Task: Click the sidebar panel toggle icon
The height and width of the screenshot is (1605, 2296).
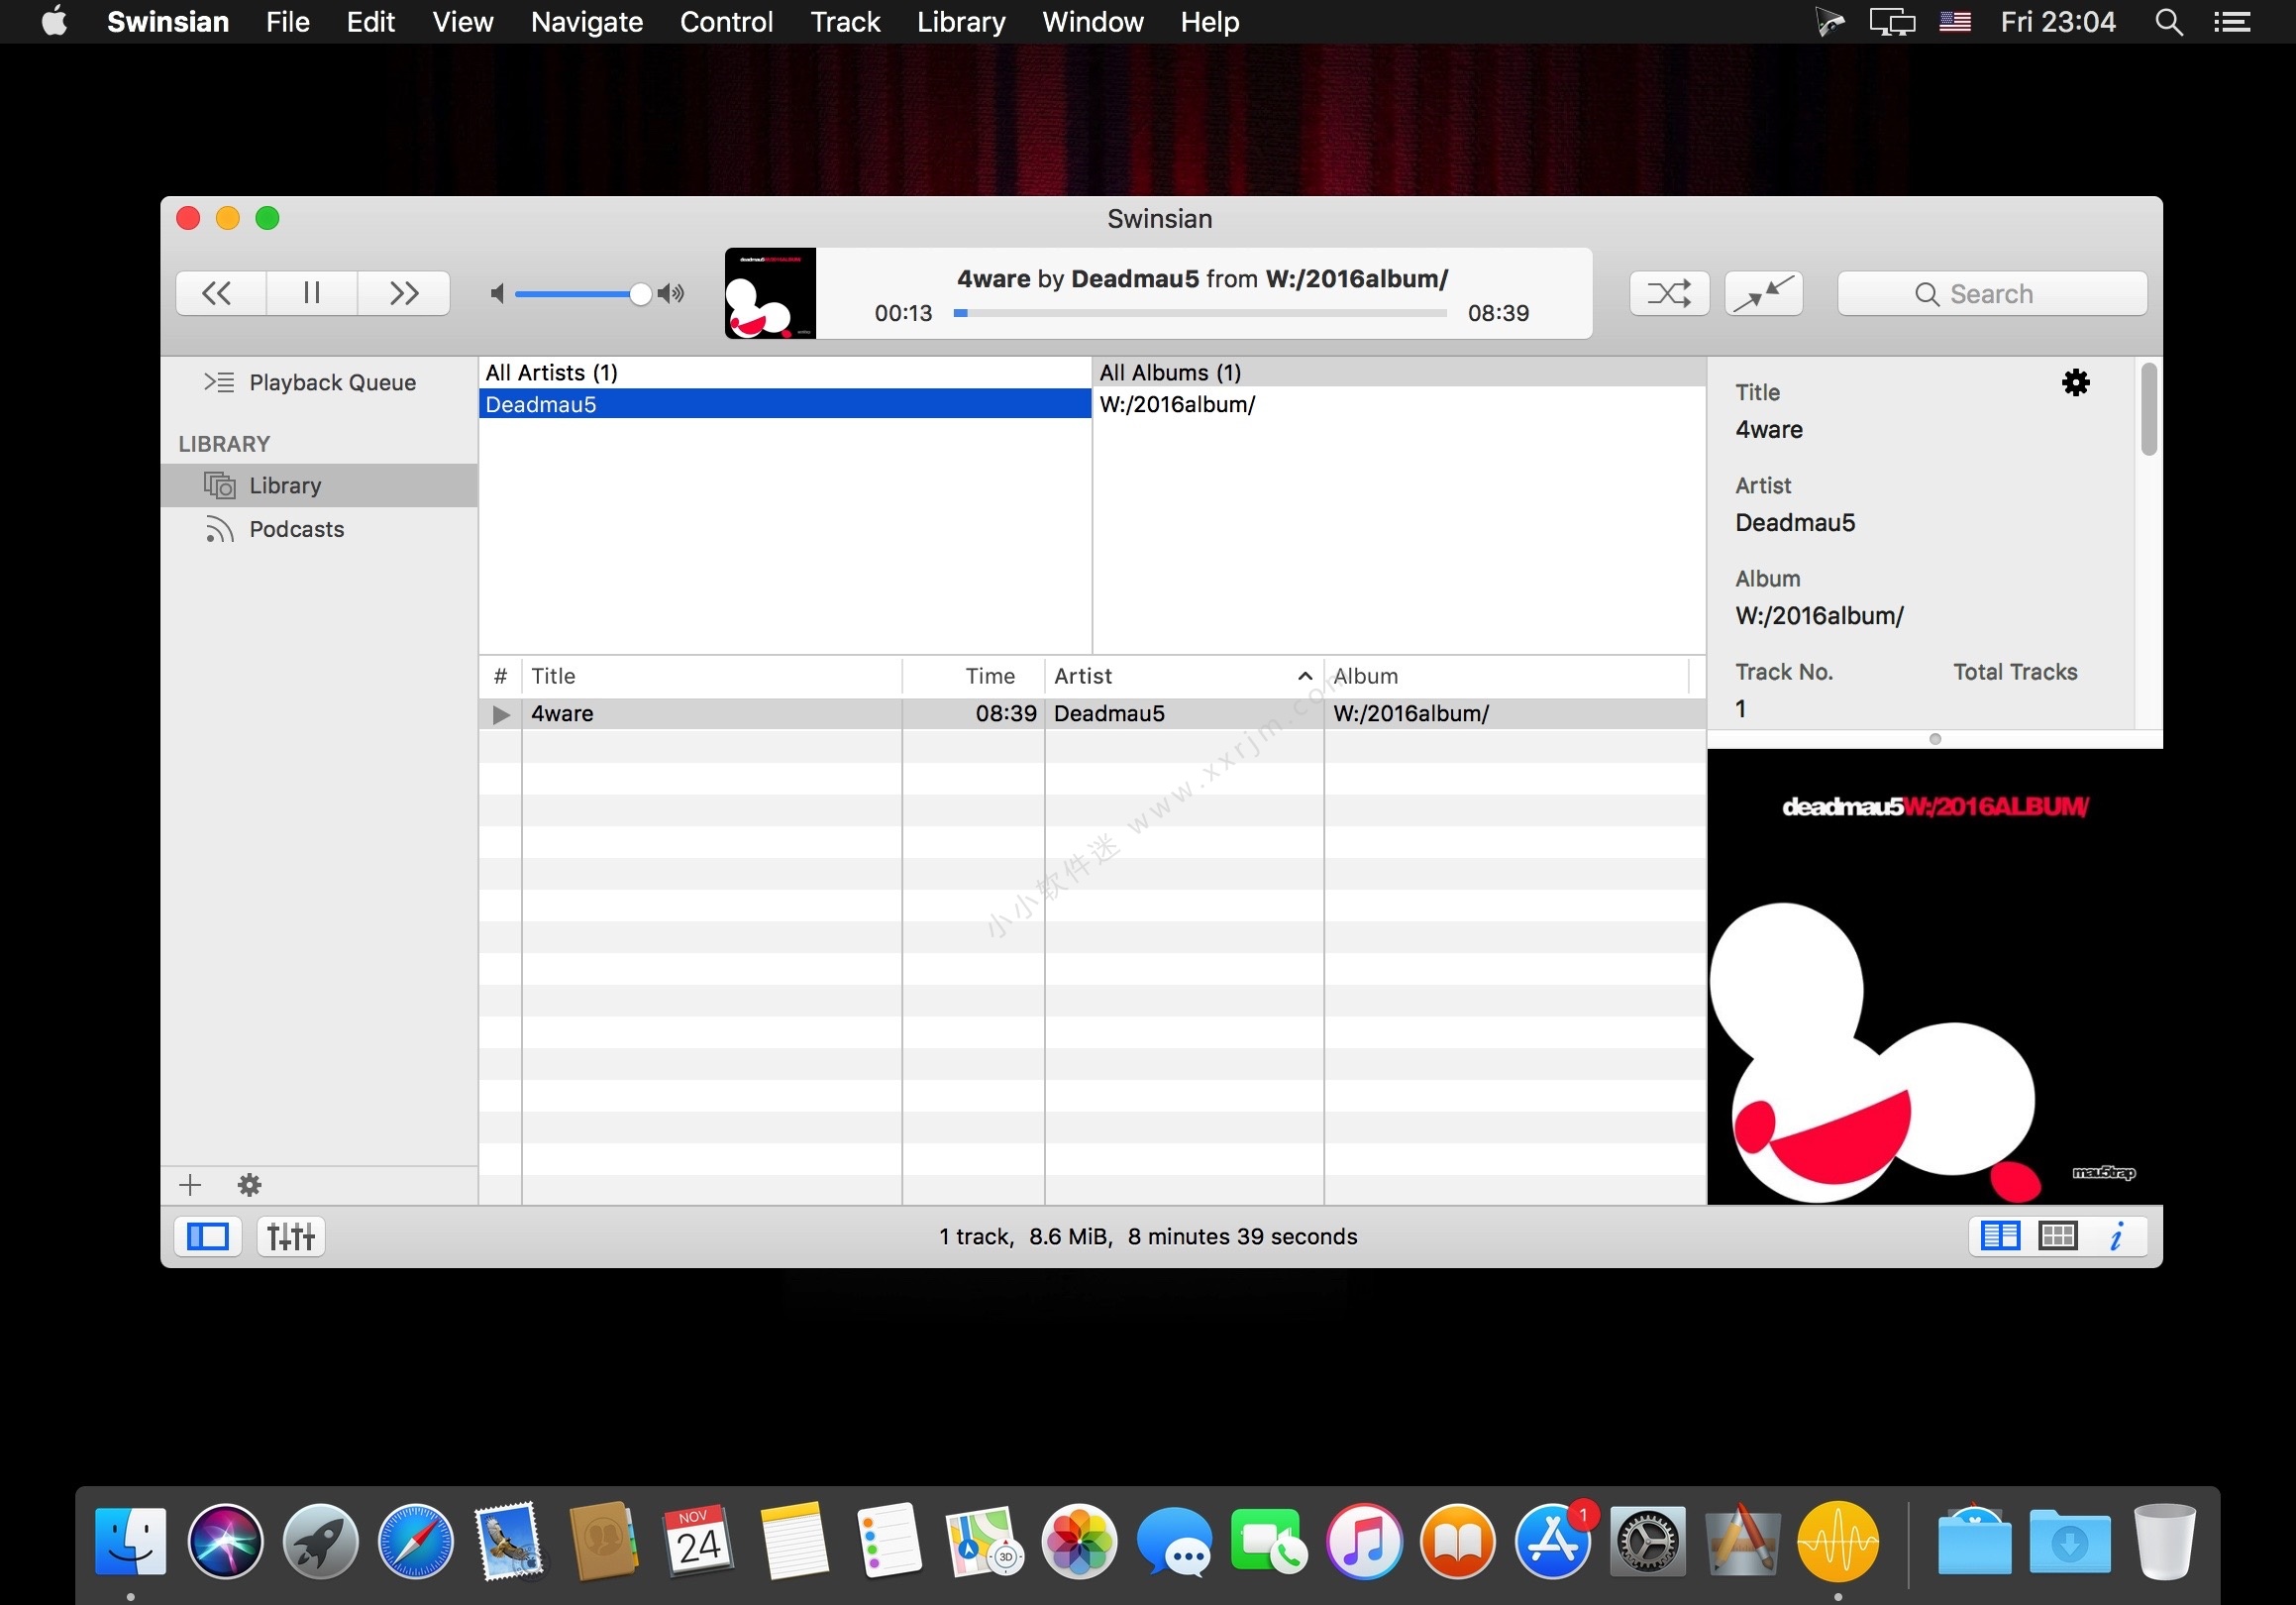Action: (206, 1235)
